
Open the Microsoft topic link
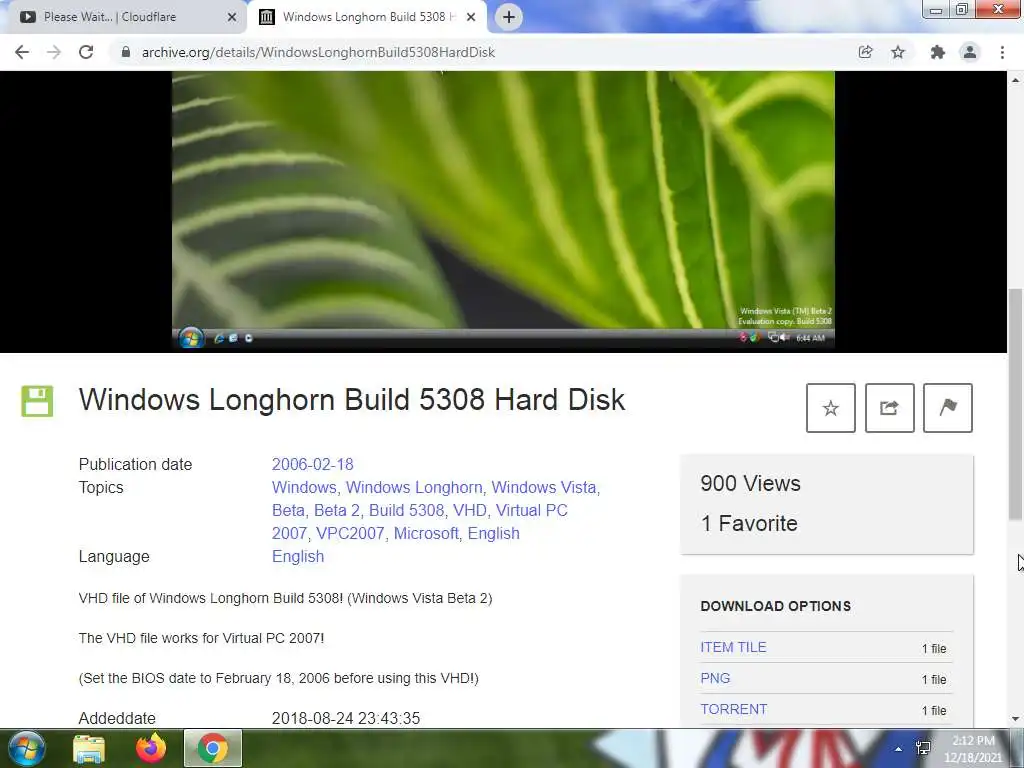point(426,533)
